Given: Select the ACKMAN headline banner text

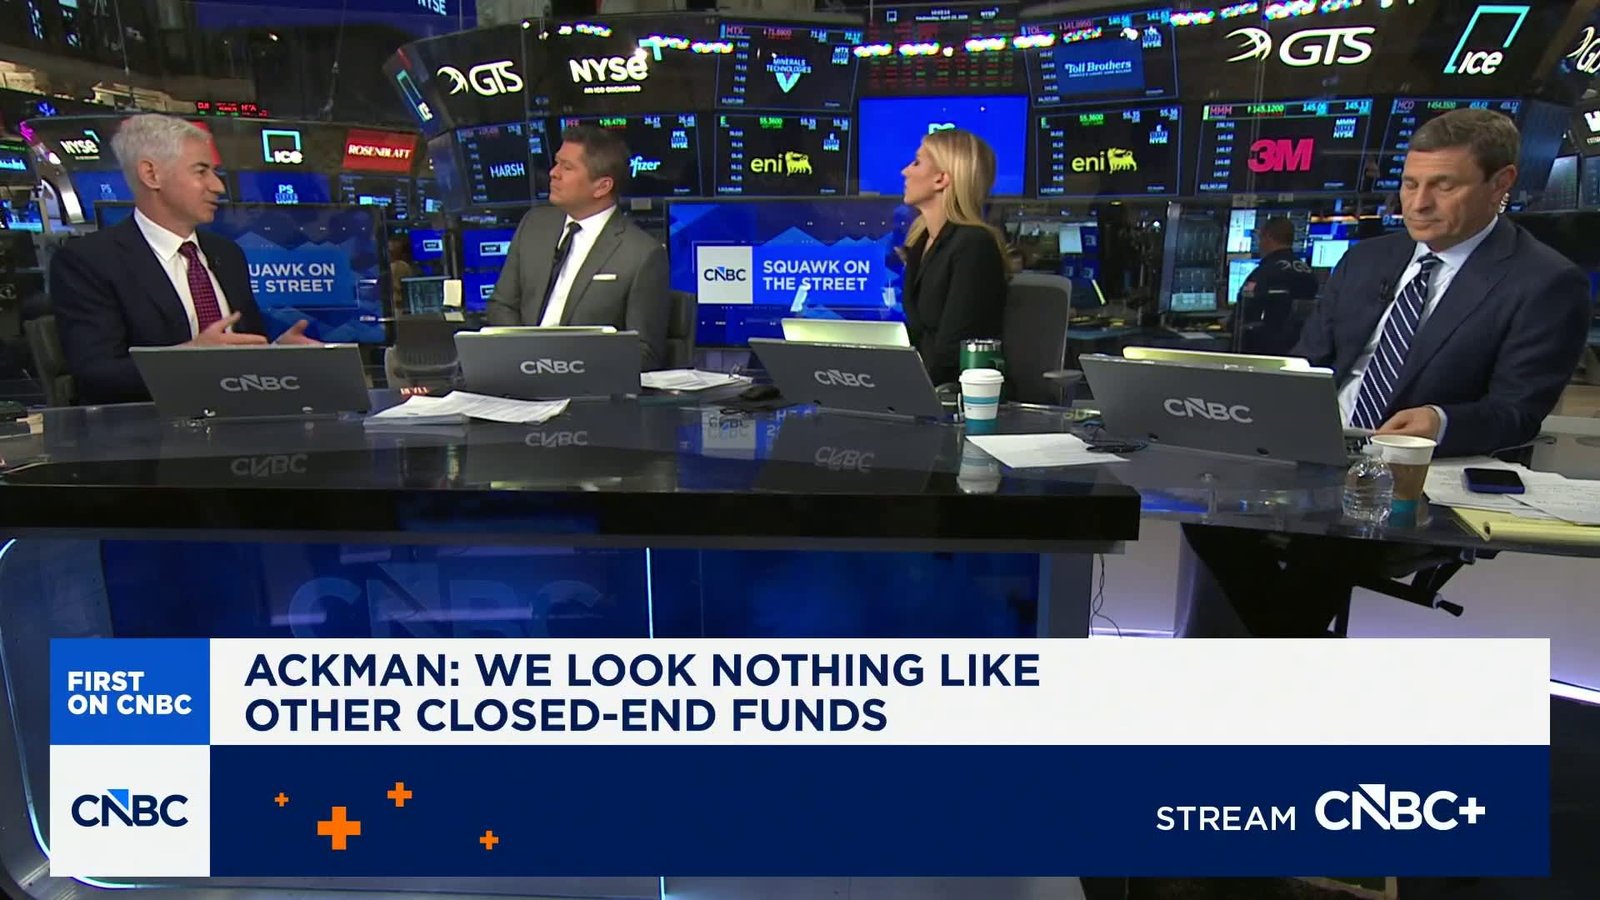Looking at the screenshot, I should (640, 688).
